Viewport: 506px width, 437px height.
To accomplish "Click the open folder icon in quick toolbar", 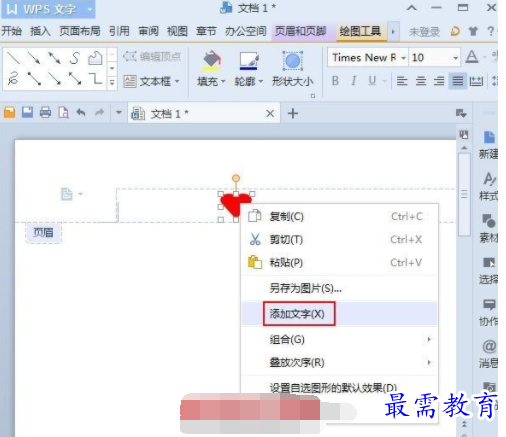I will [10, 113].
